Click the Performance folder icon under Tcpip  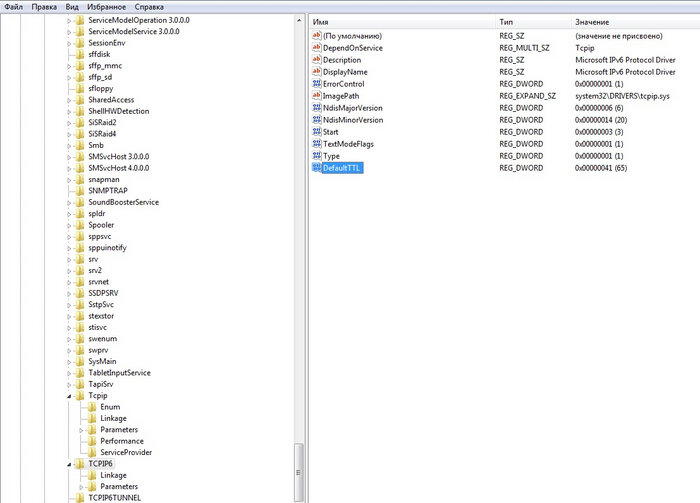click(x=92, y=441)
